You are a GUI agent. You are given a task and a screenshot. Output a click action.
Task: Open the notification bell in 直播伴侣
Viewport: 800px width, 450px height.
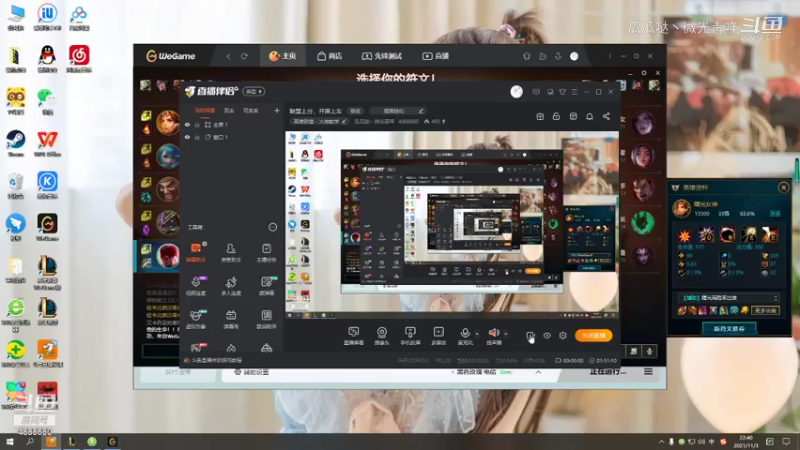pyautogui.click(x=589, y=116)
